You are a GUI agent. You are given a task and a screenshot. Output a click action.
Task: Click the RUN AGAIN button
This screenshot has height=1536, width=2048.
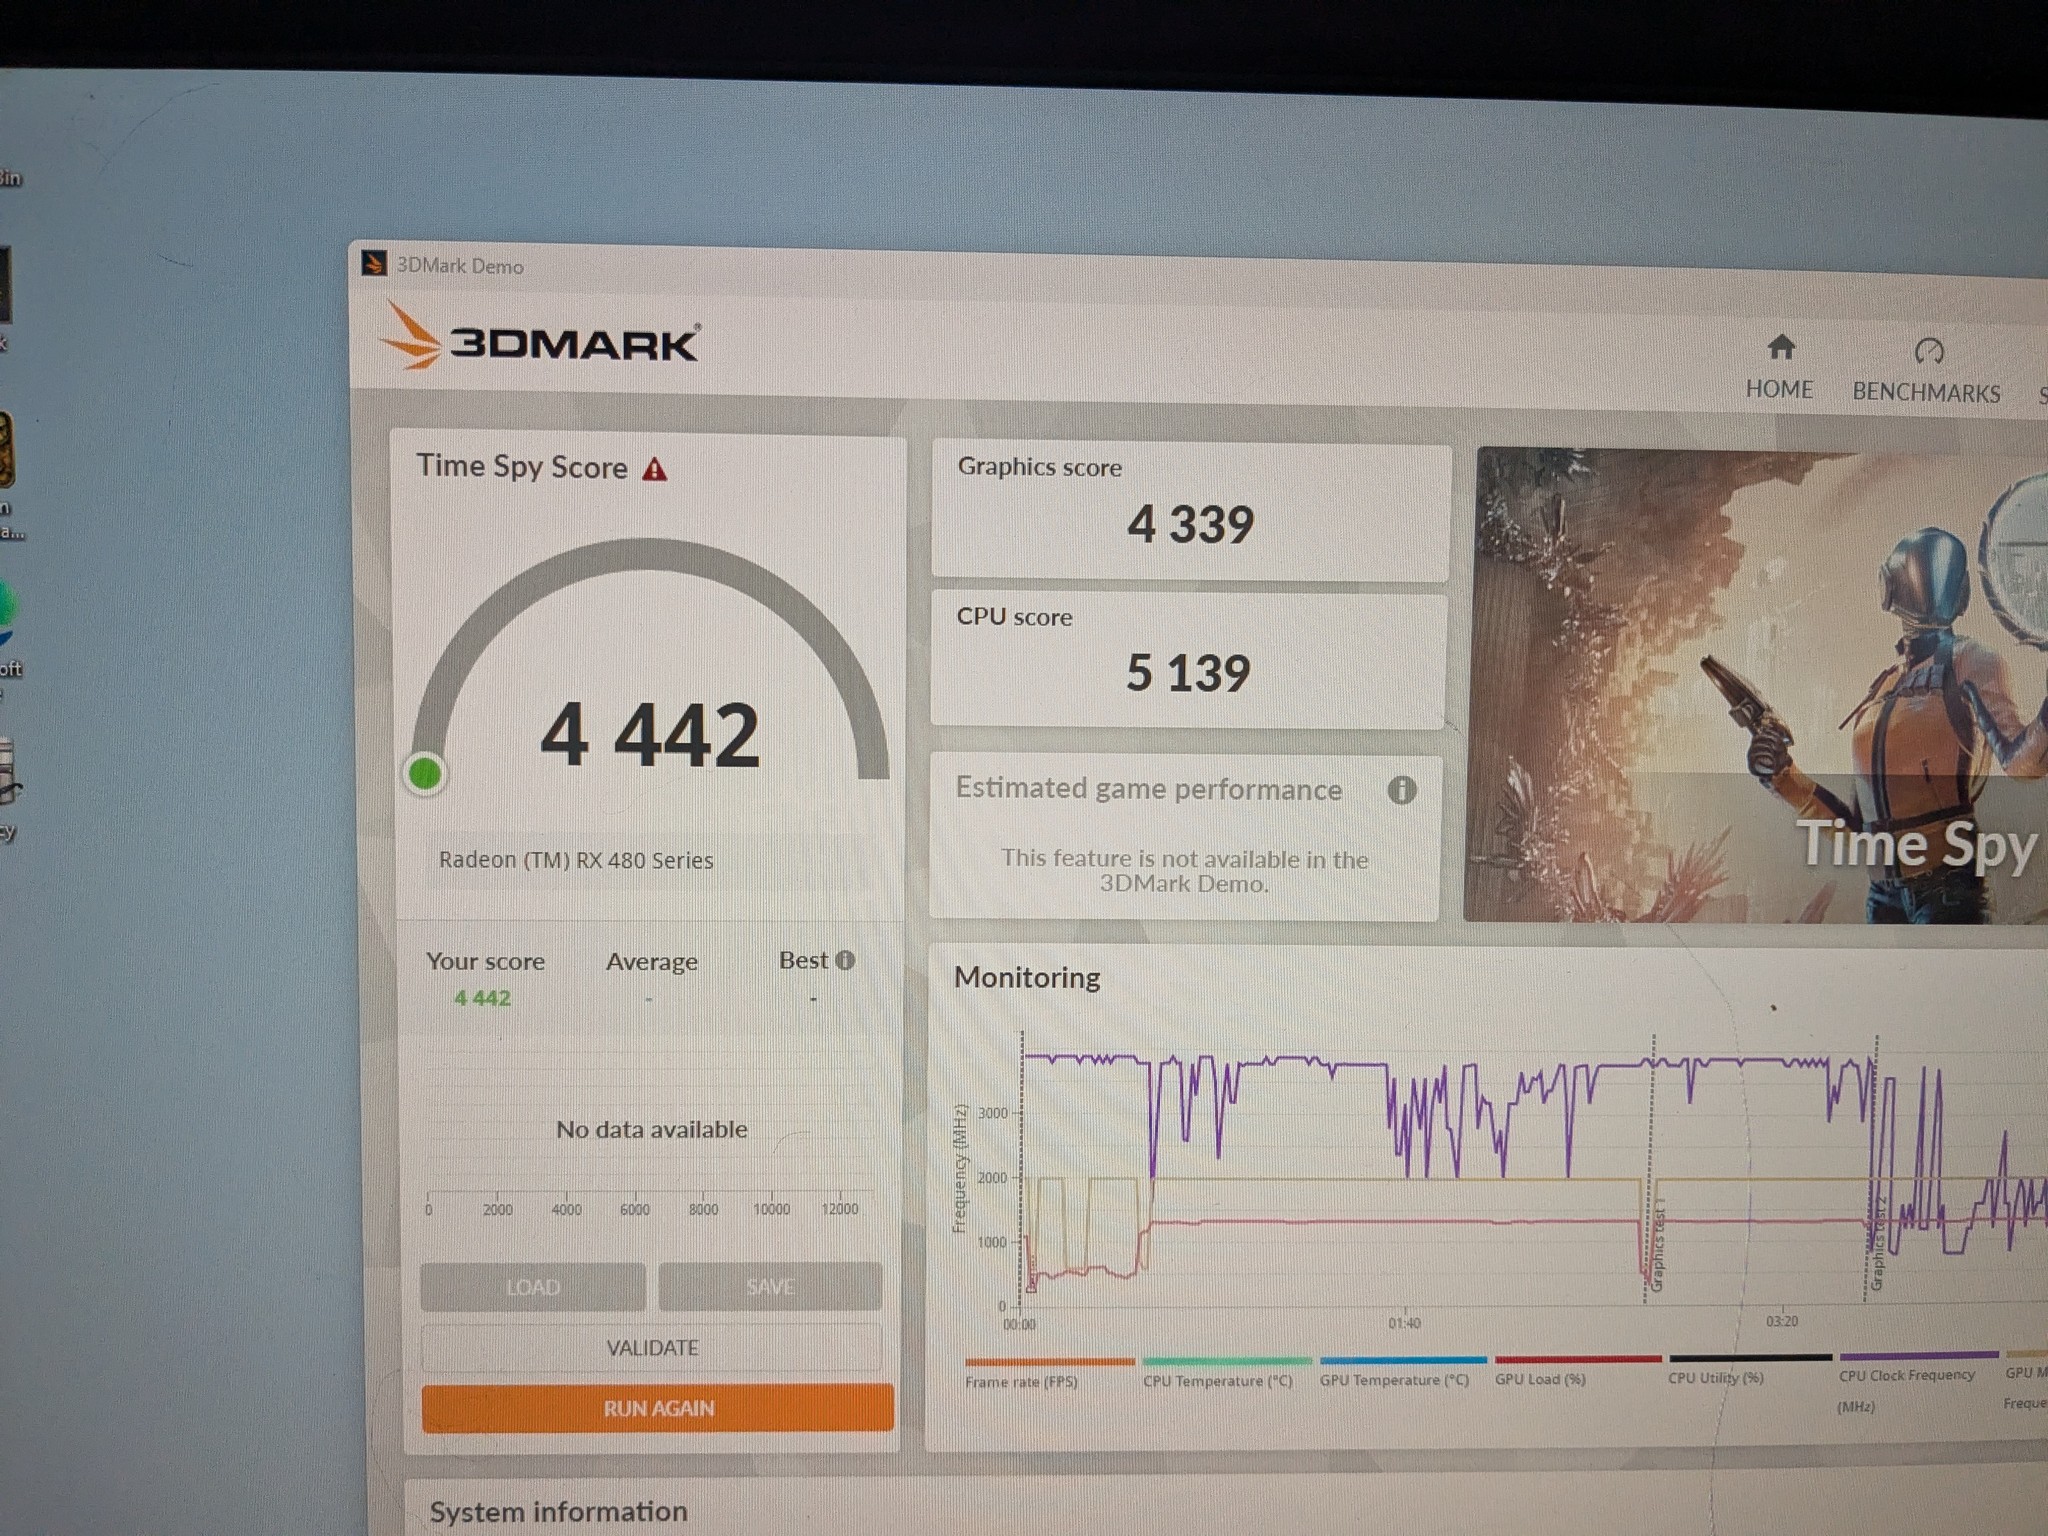[x=657, y=1408]
